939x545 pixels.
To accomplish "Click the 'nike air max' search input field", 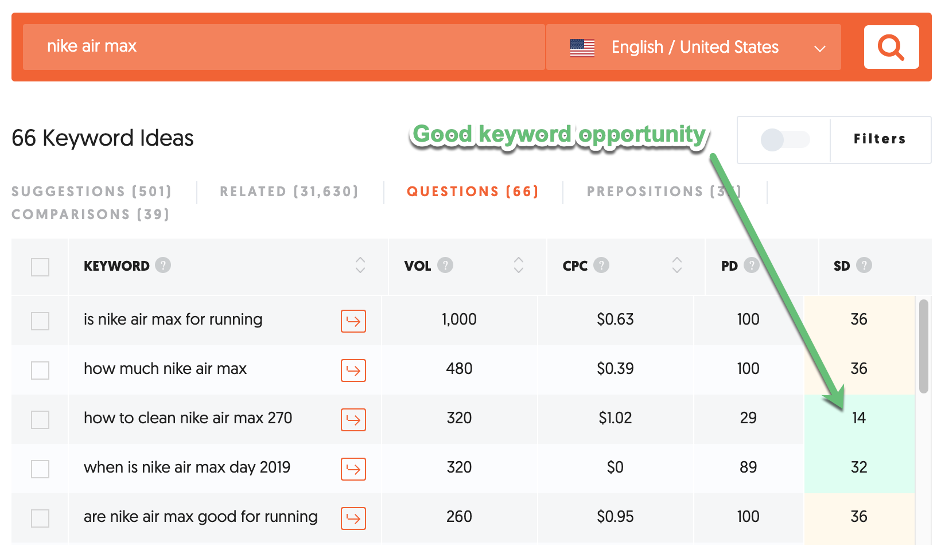I will click(284, 47).
